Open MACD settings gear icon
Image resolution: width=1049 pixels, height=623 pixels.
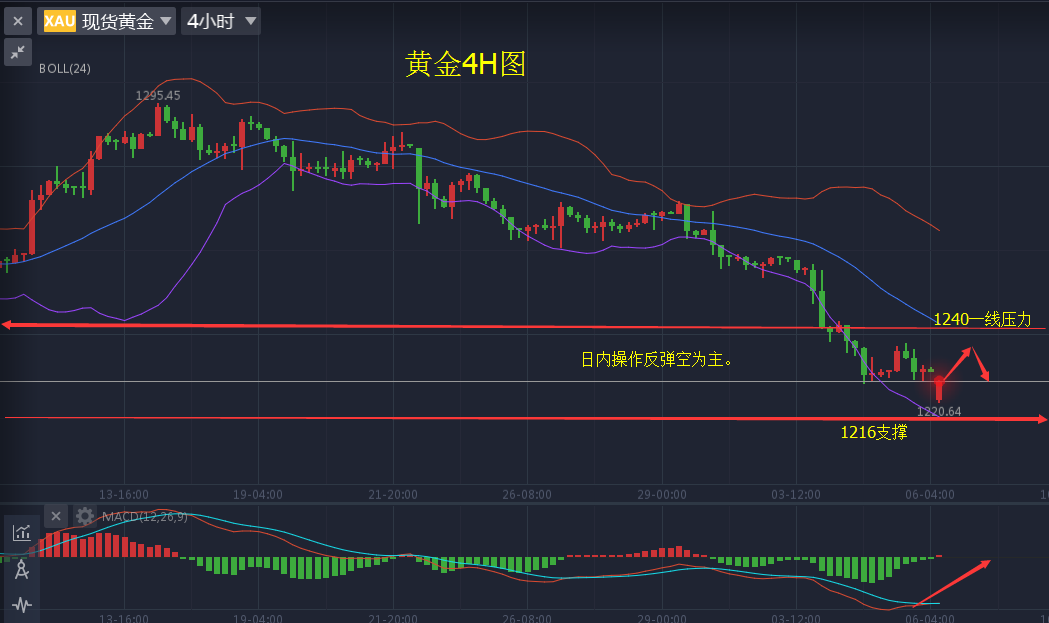(x=85, y=516)
